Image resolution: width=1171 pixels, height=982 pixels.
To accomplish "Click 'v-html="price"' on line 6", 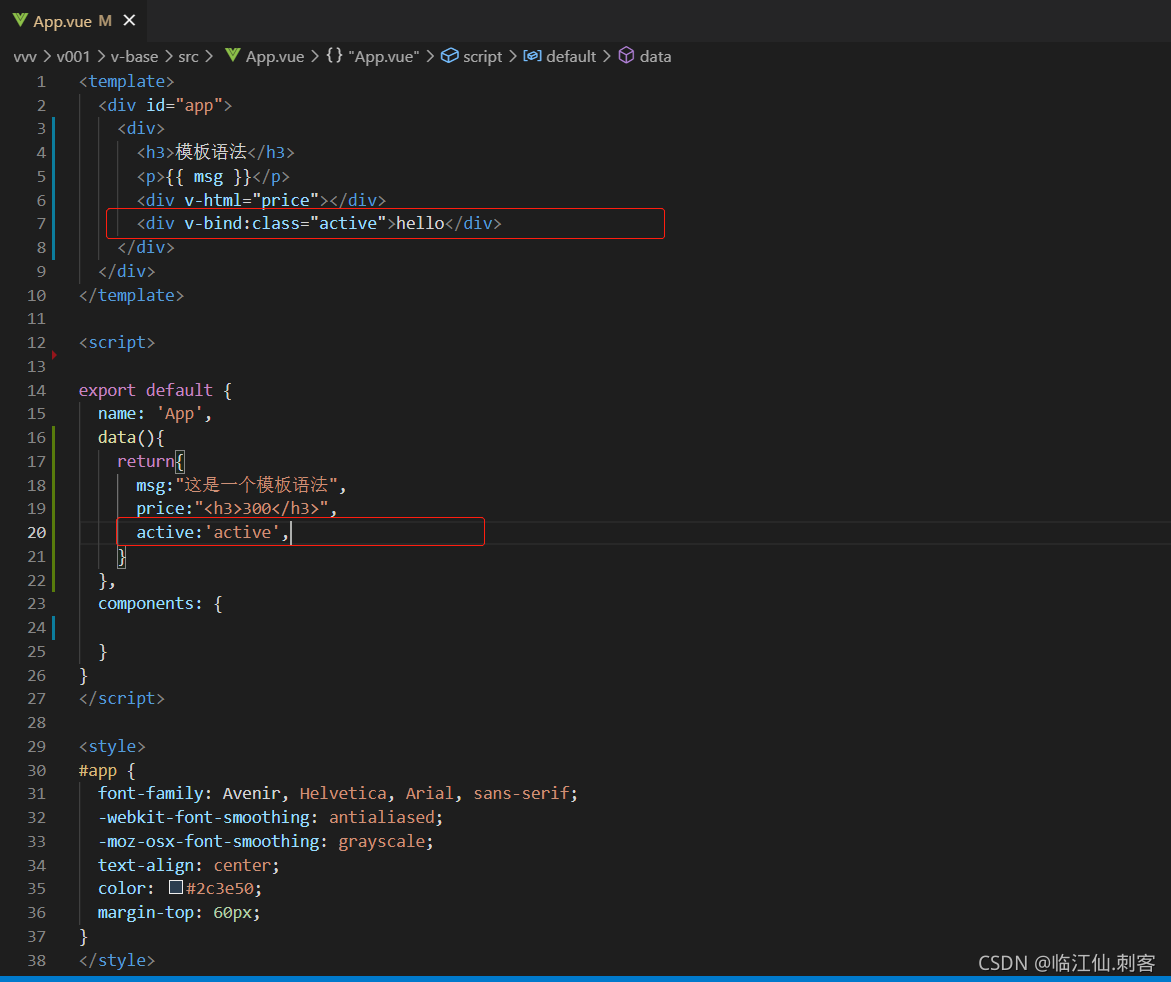I will click(252, 200).
